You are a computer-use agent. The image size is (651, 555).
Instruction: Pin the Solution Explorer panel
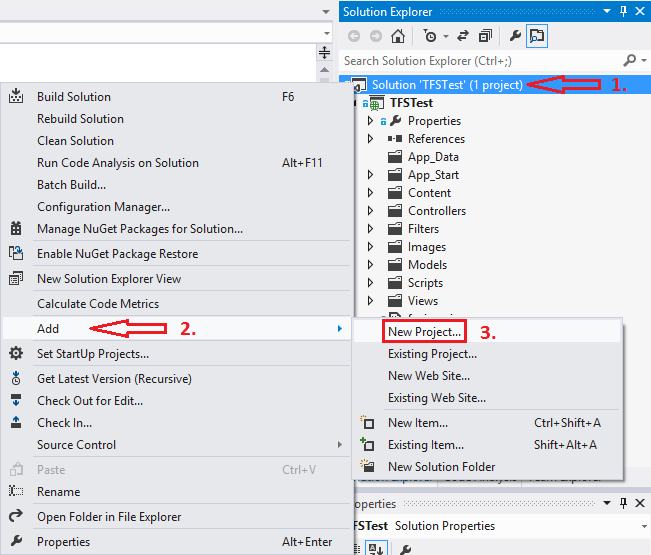623,11
